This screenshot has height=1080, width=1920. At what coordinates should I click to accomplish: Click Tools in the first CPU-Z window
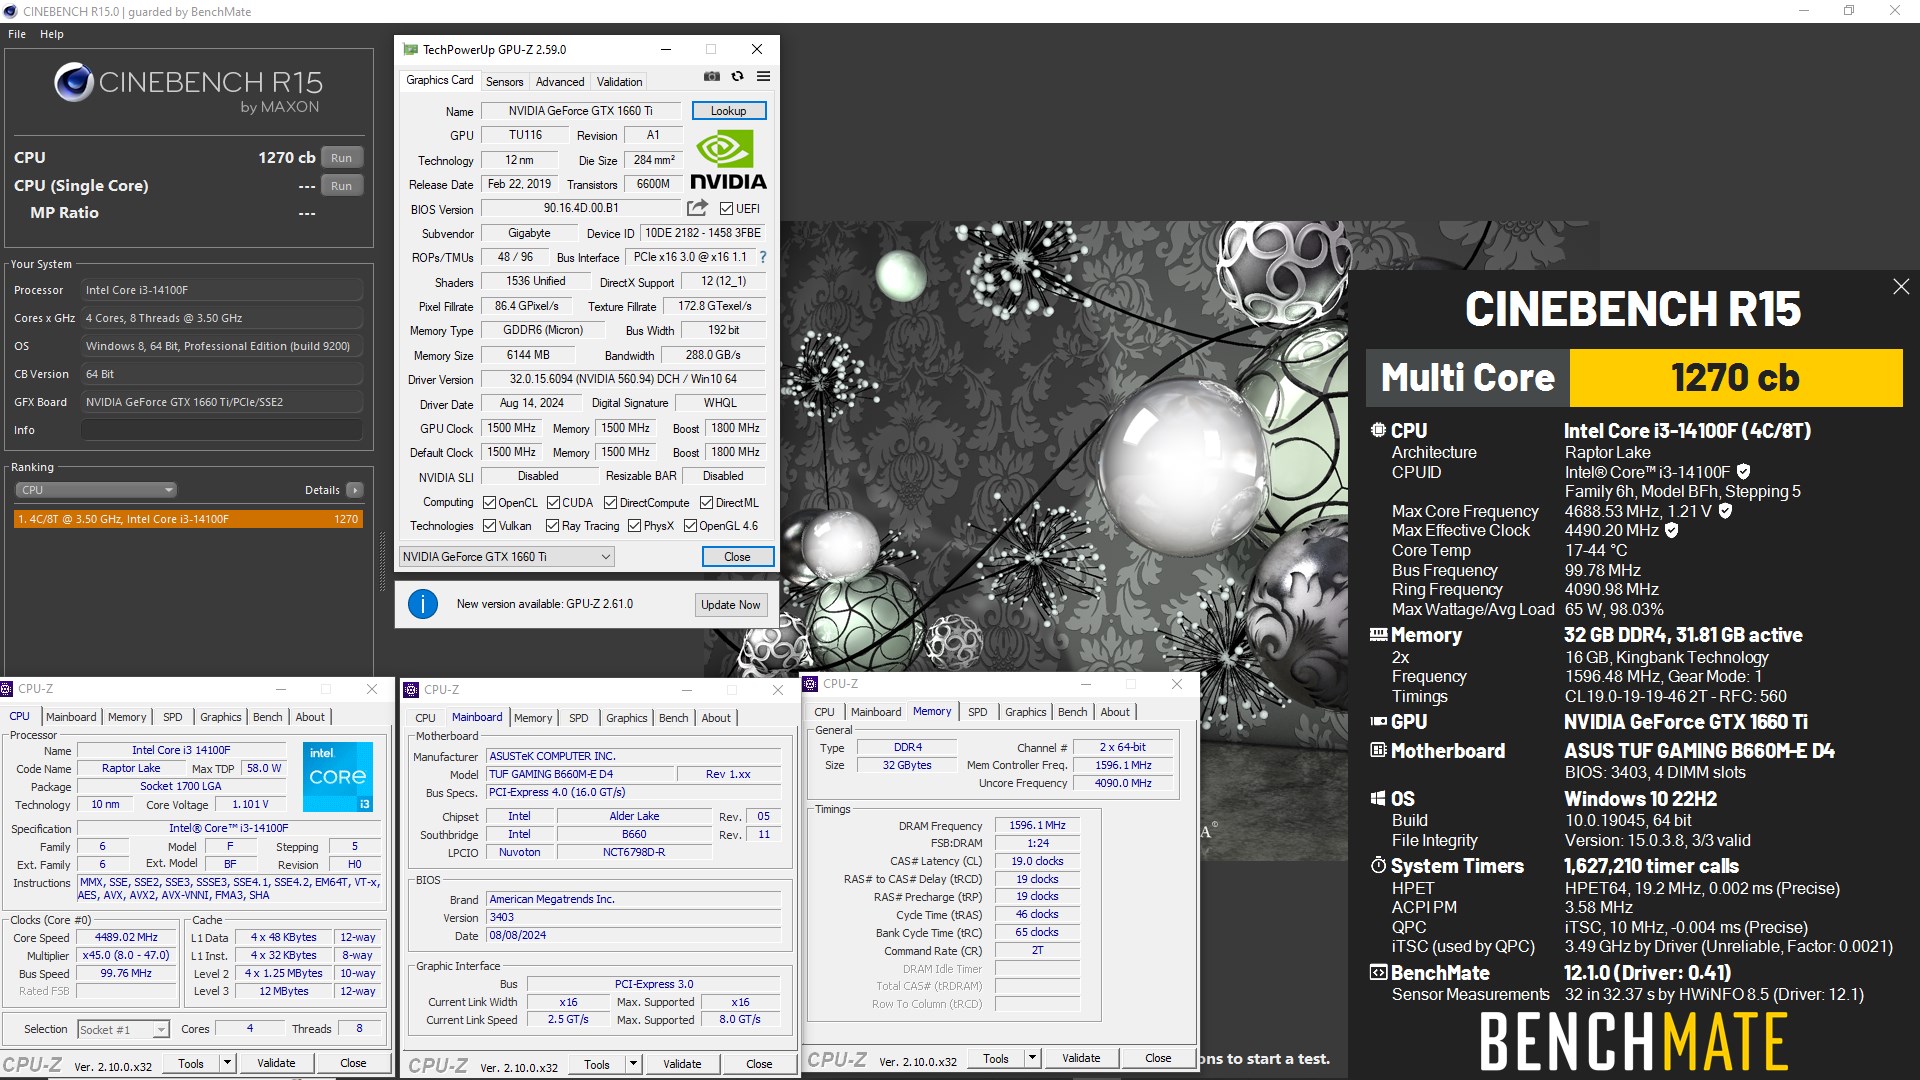coord(191,1063)
